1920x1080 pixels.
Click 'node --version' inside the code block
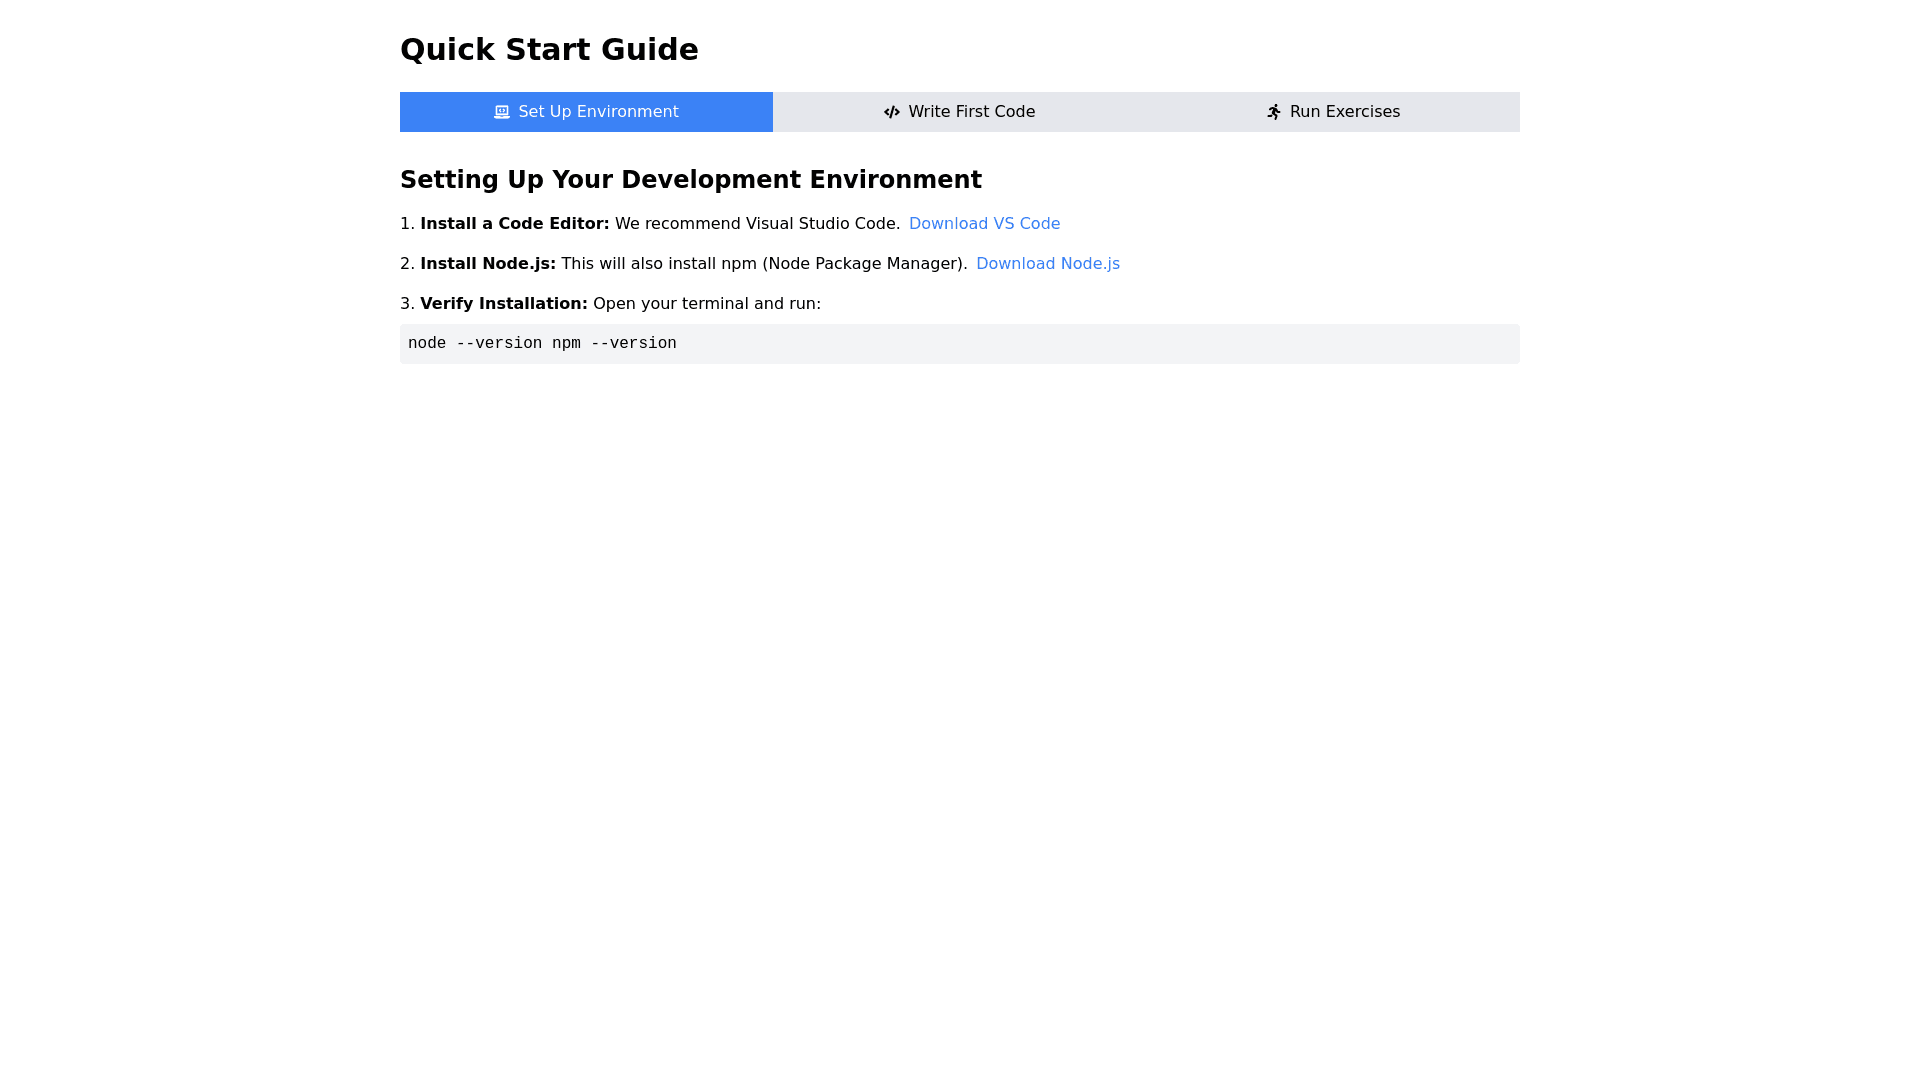[474, 344]
